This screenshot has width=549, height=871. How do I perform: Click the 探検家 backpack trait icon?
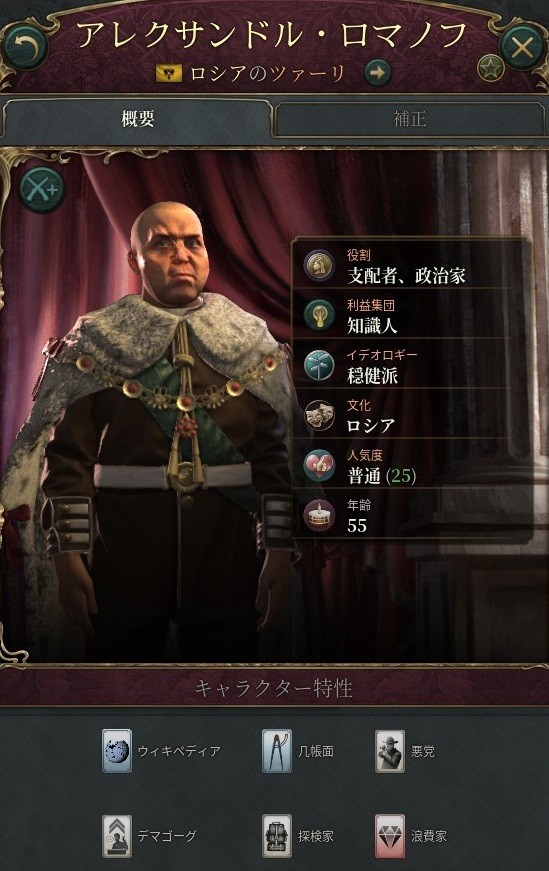pyautogui.click(x=277, y=836)
